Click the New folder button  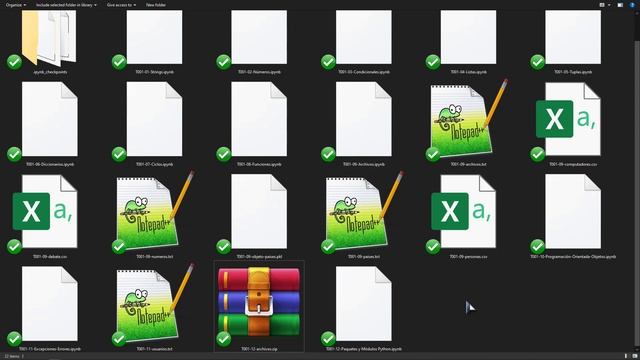156,5
